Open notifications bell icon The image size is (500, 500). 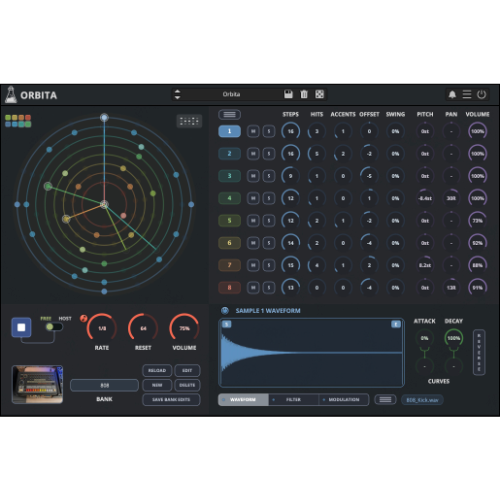(x=452, y=95)
